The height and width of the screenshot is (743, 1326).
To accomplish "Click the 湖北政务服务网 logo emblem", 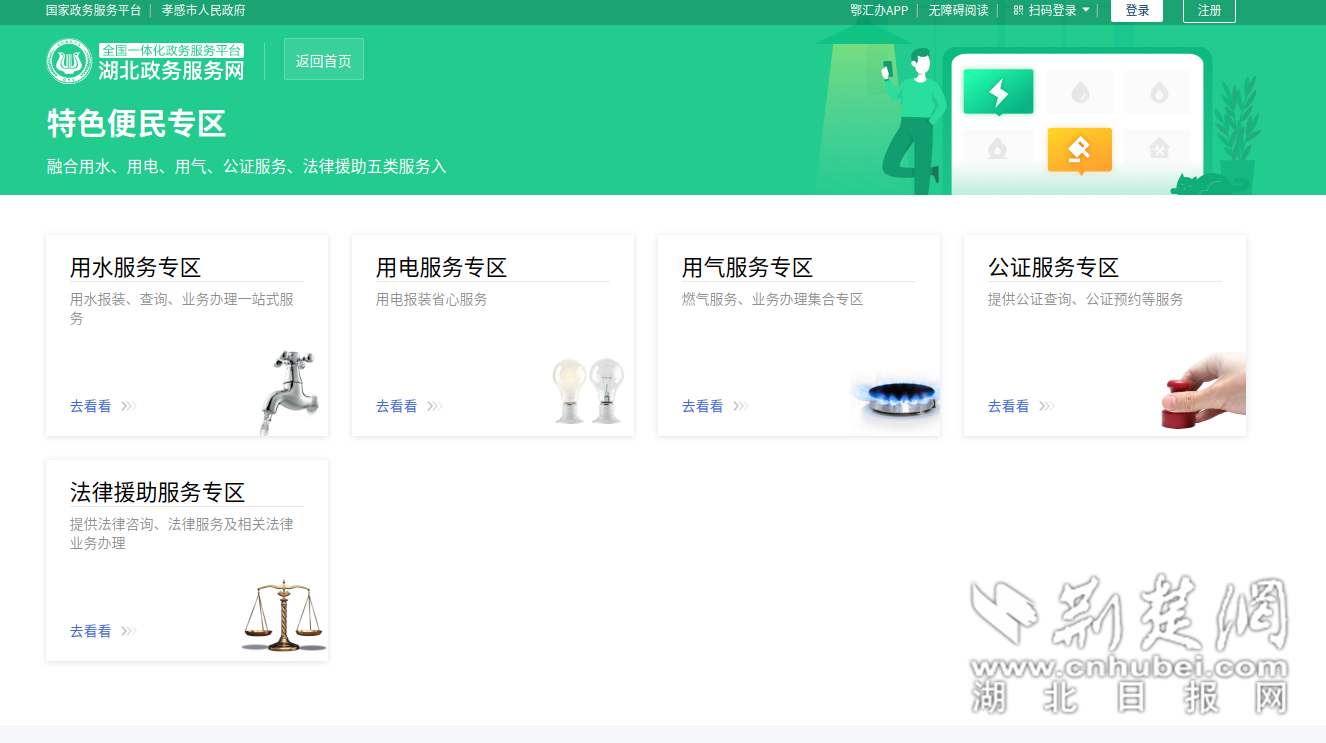I will [69, 59].
